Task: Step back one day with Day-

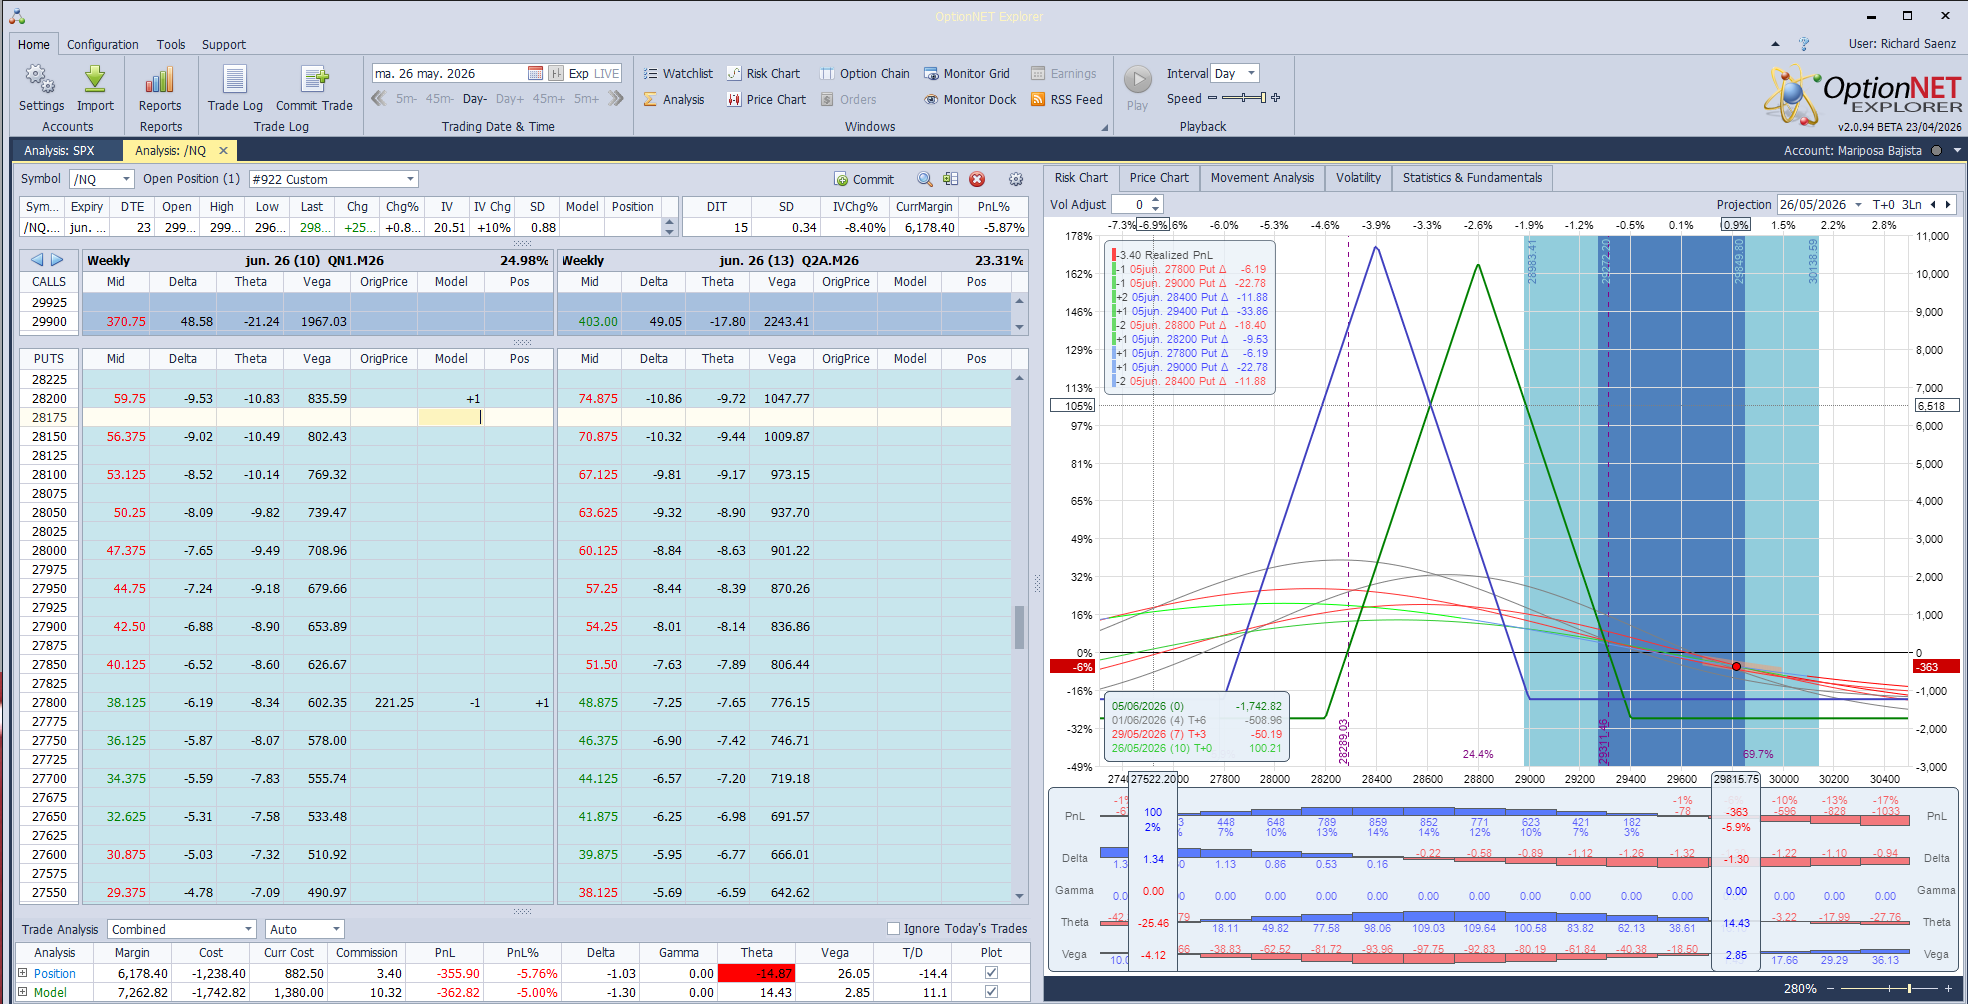Action: [x=475, y=98]
